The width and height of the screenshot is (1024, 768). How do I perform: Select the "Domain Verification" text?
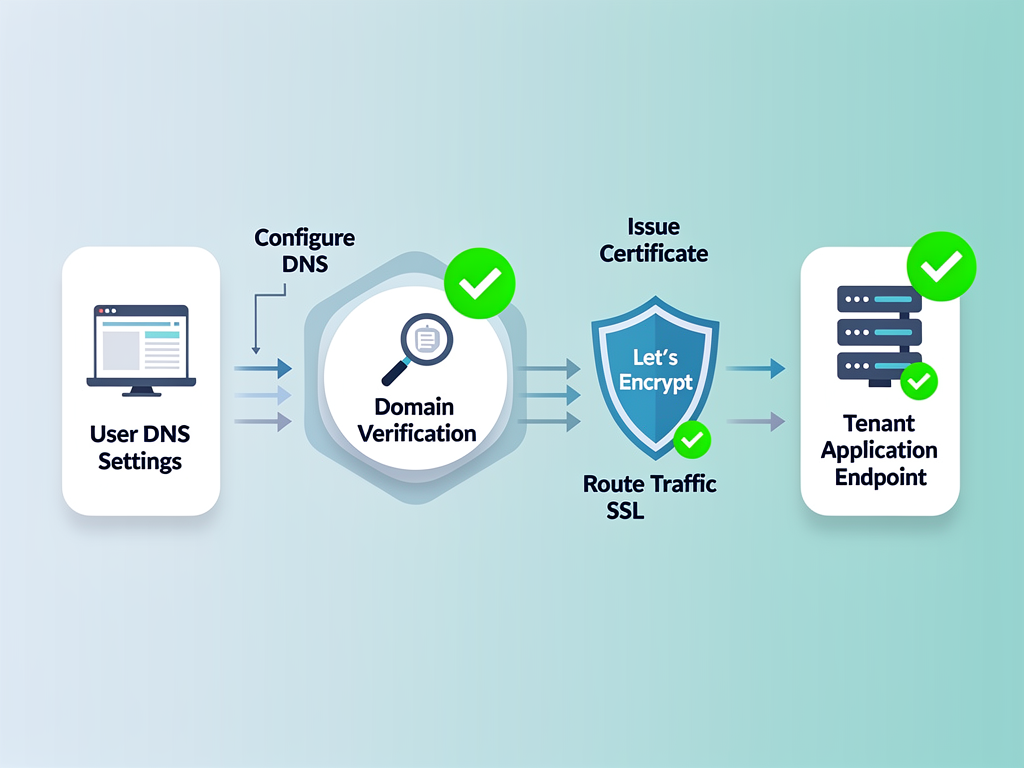(416, 420)
